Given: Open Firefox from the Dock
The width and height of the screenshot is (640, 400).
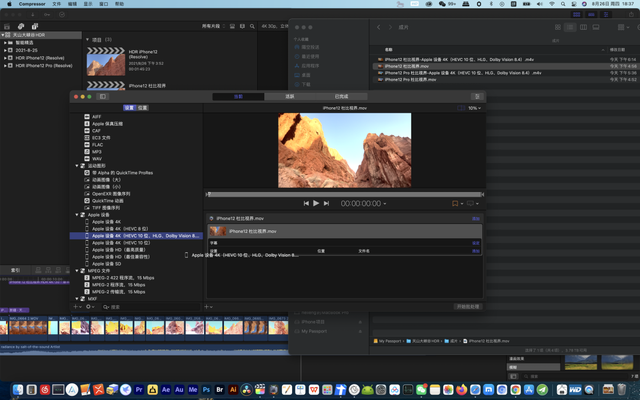Looking at the screenshot, I should click(462, 389).
